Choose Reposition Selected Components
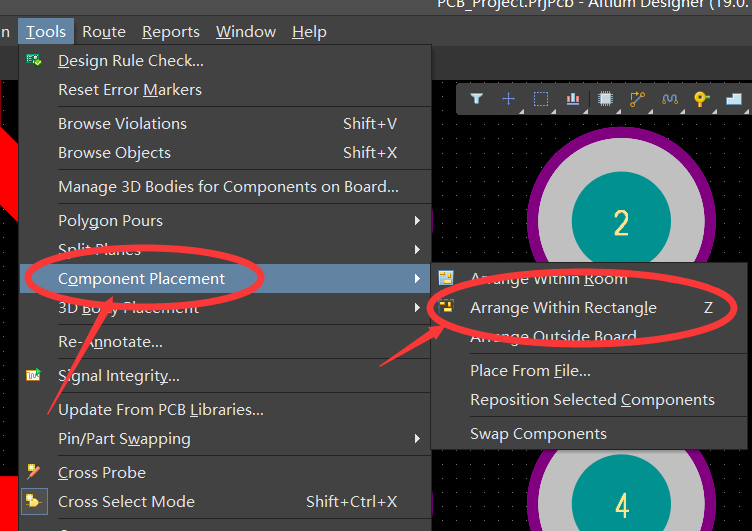The height and width of the screenshot is (531, 752). coord(589,400)
